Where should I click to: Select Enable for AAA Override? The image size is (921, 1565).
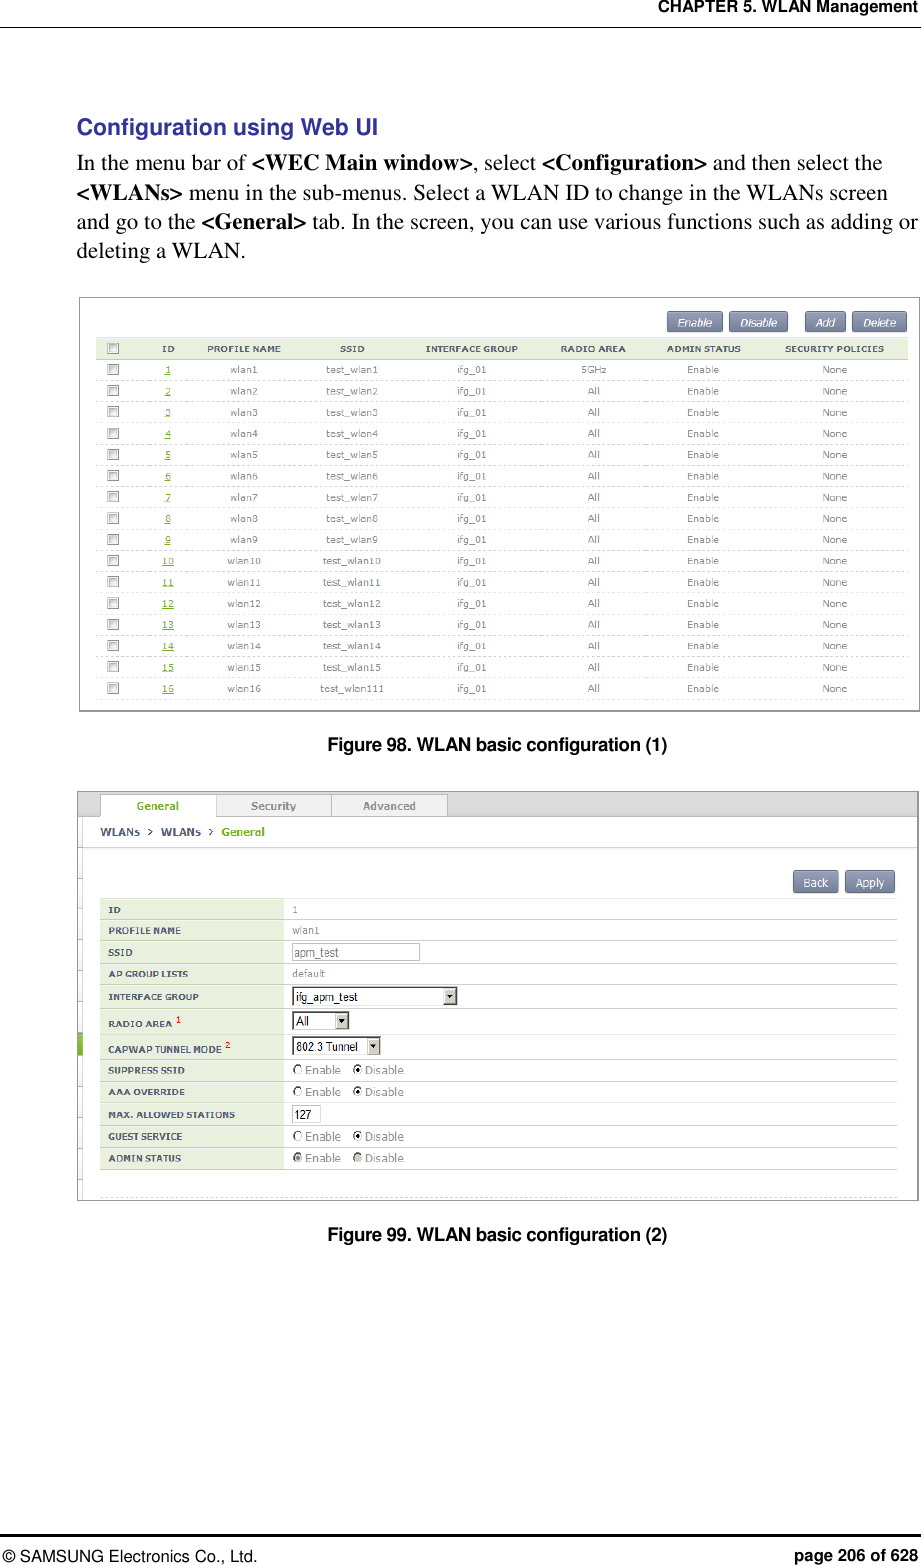(x=298, y=1092)
